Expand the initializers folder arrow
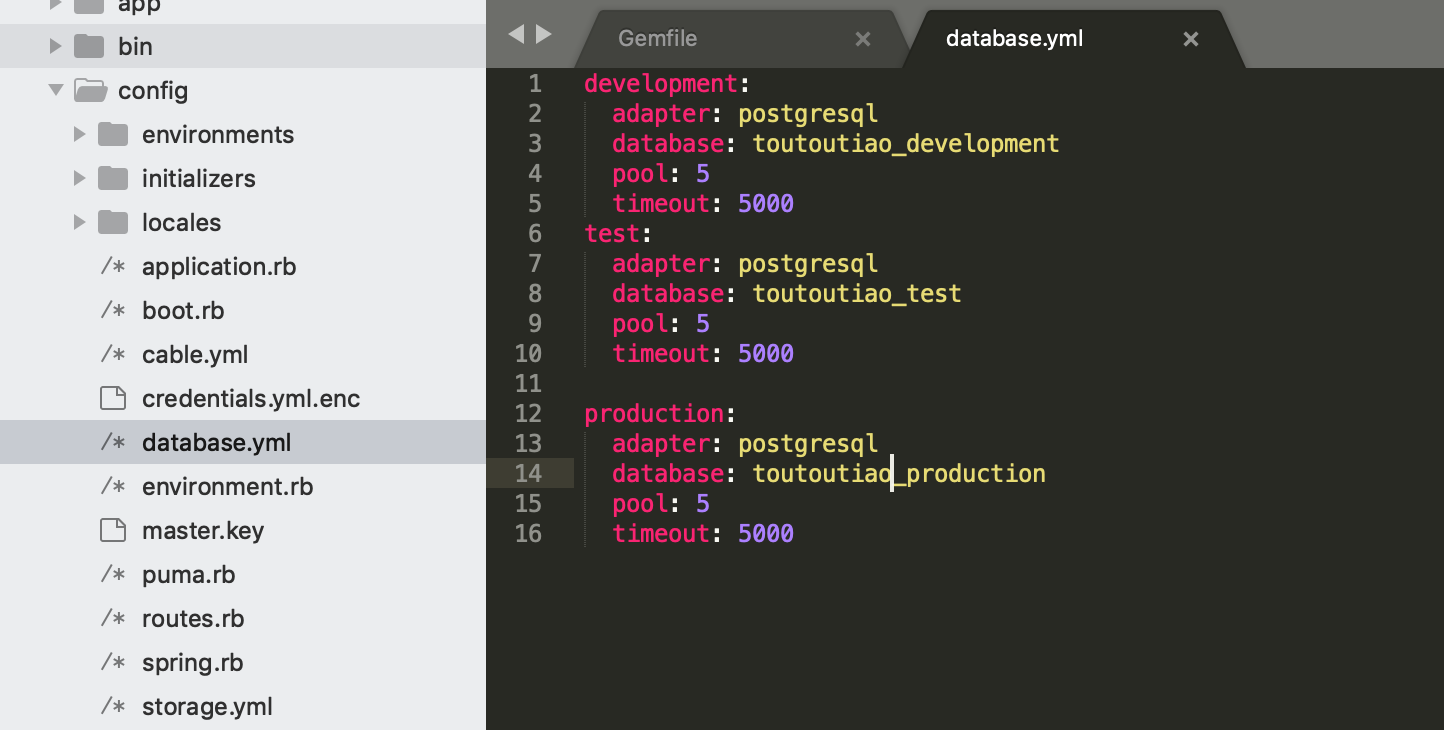Viewport: 1444px width, 730px height. click(79, 178)
